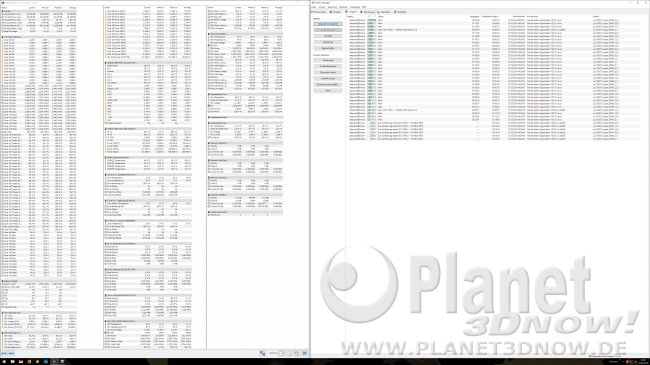Click the Windows Start button
The height and width of the screenshot is (365, 650).
4,362
